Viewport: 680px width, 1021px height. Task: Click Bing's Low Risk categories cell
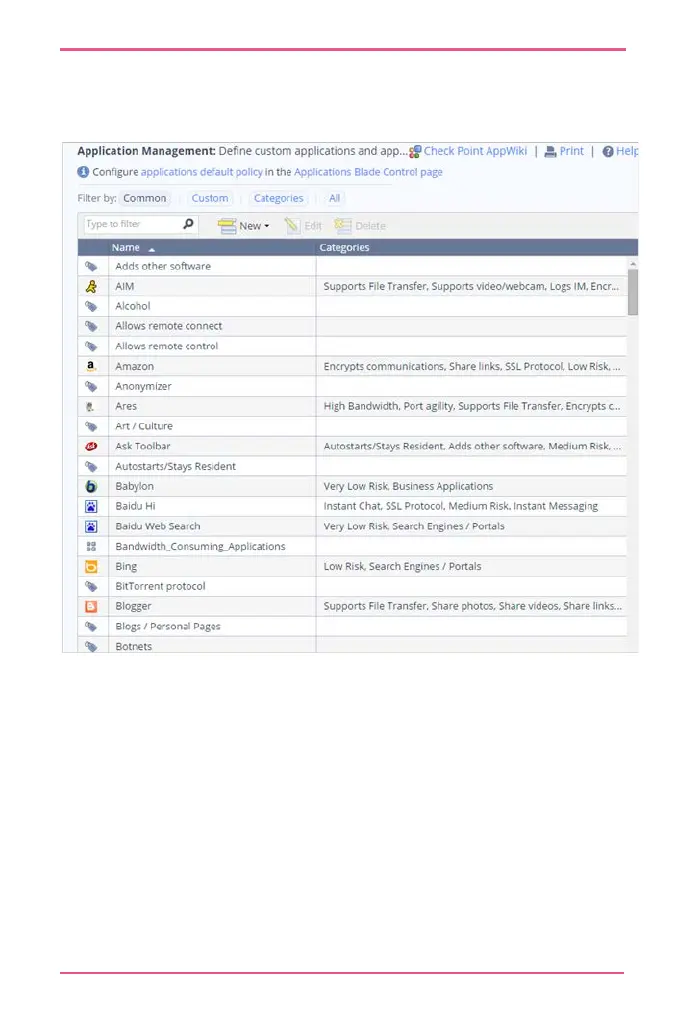pyautogui.click(x=472, y=566)
